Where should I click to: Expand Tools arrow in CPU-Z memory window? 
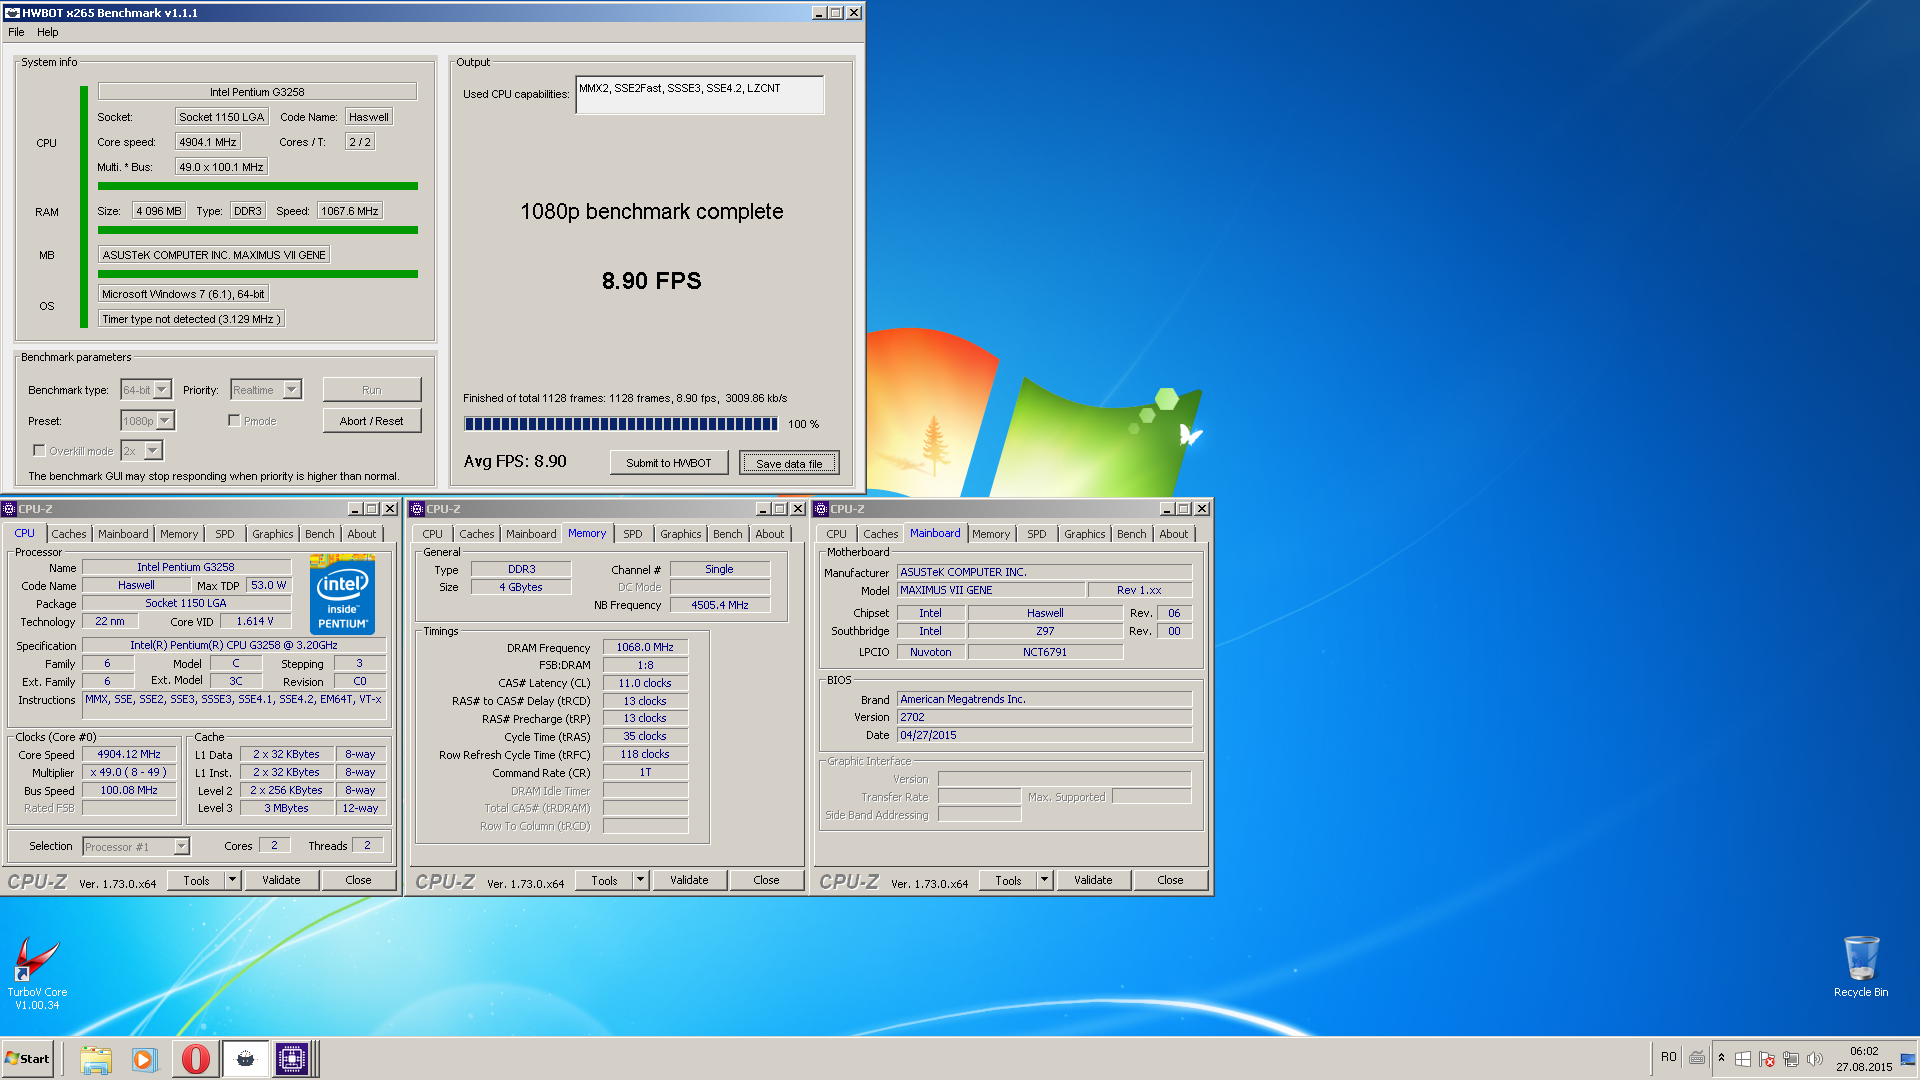click(640, 881)
